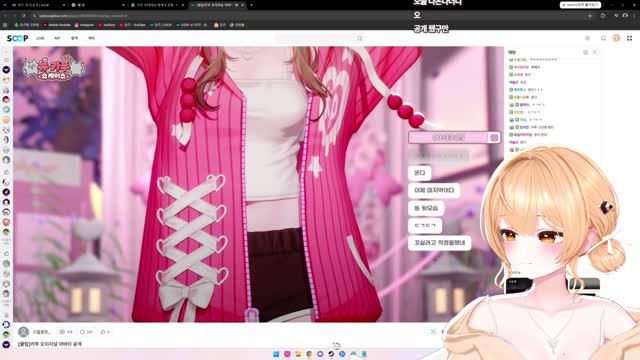Click the Gemini button in title bar
The height and width of the screenshot is (360, 640).
[x=580, y=5]
